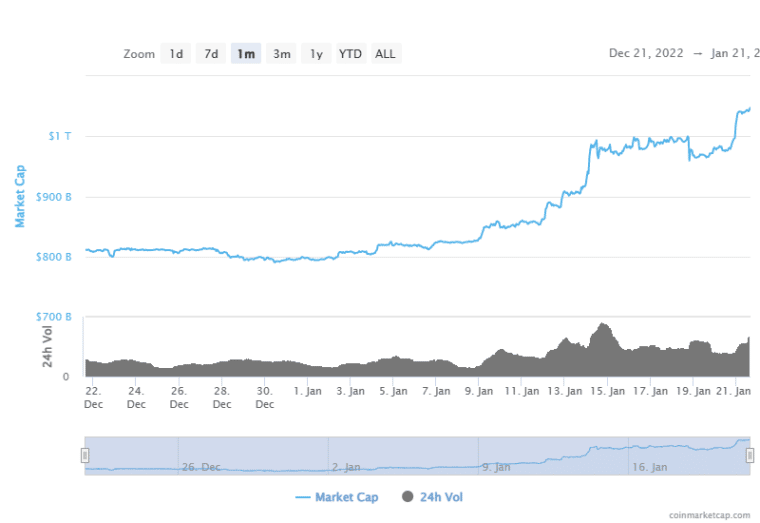Click the volume peak near 15. Jan

click(602, 326)
